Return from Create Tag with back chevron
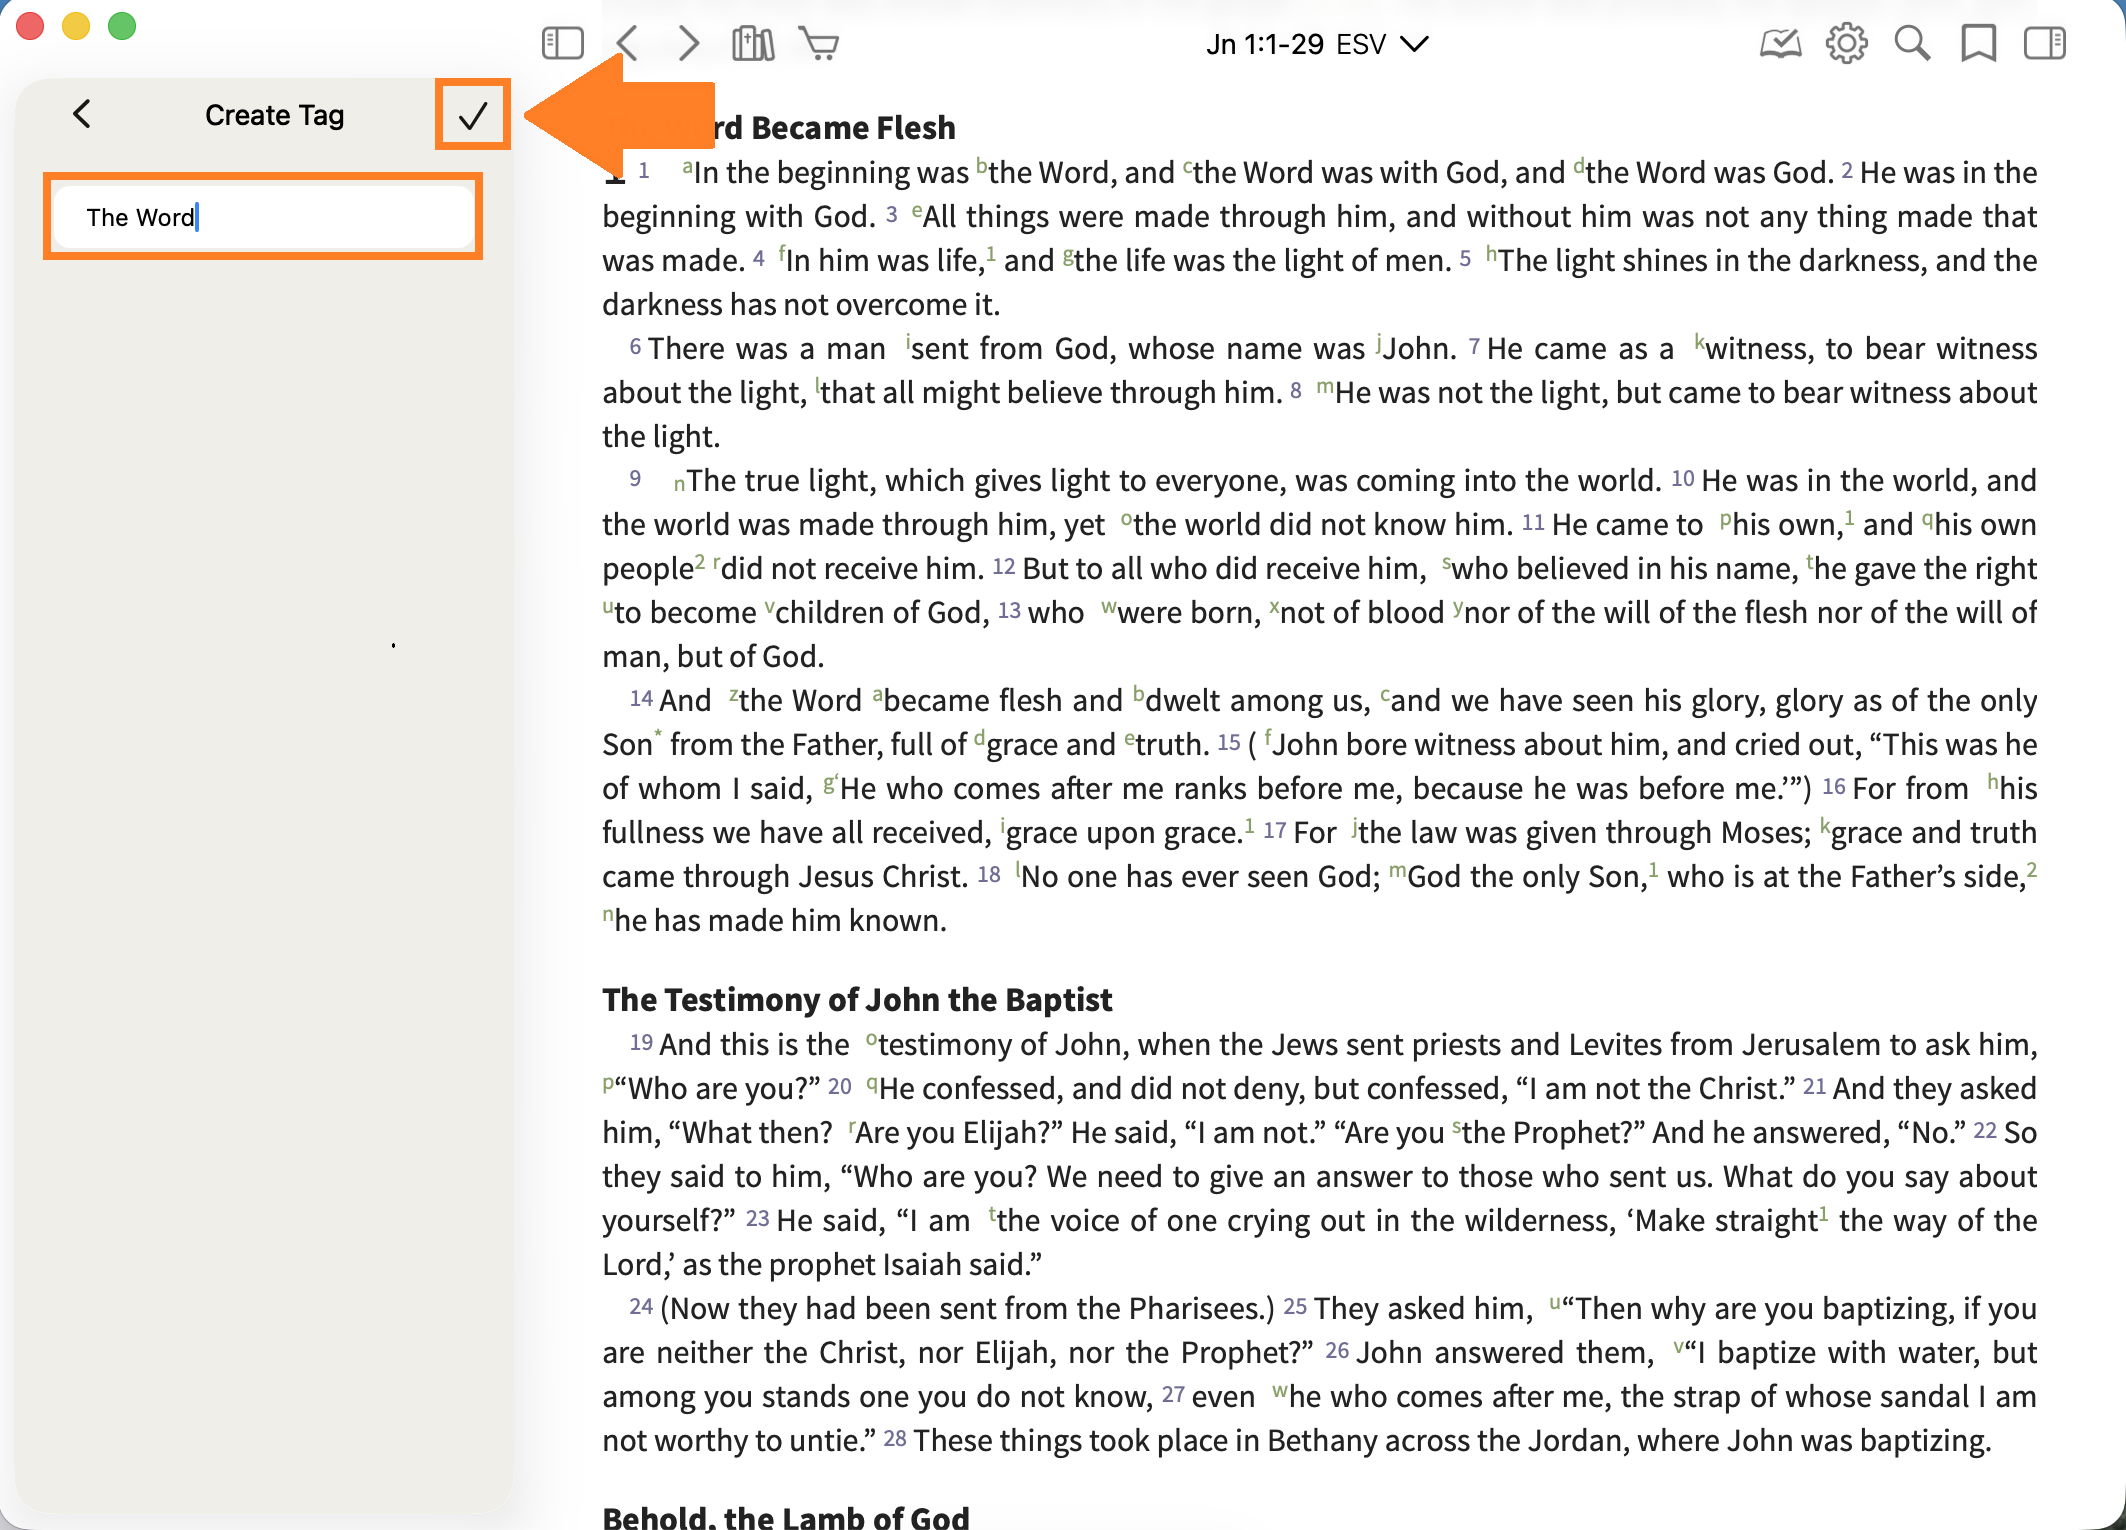 pos(82,114)
